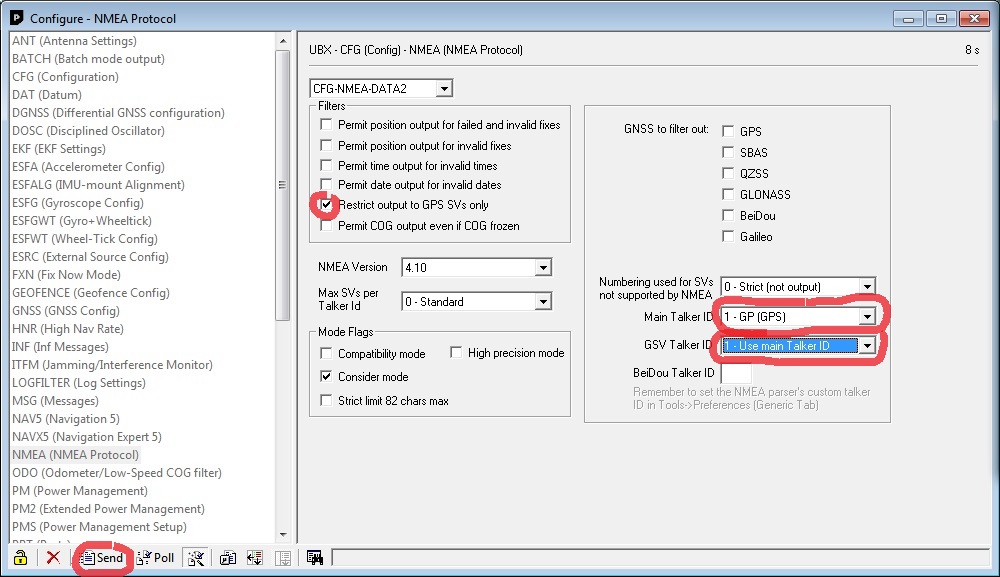Open the CFG-NMEA-DATA2 dropdown
This screenshot has height=577, width=1000.
pos(444,89)
